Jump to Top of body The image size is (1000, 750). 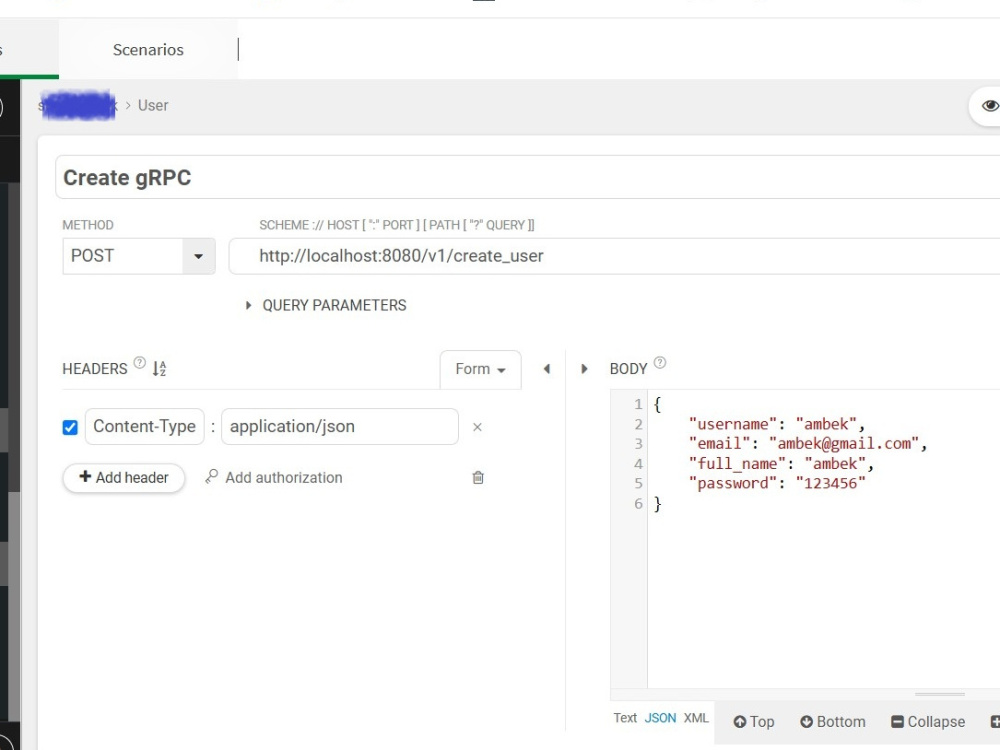(x=754, y=722)
